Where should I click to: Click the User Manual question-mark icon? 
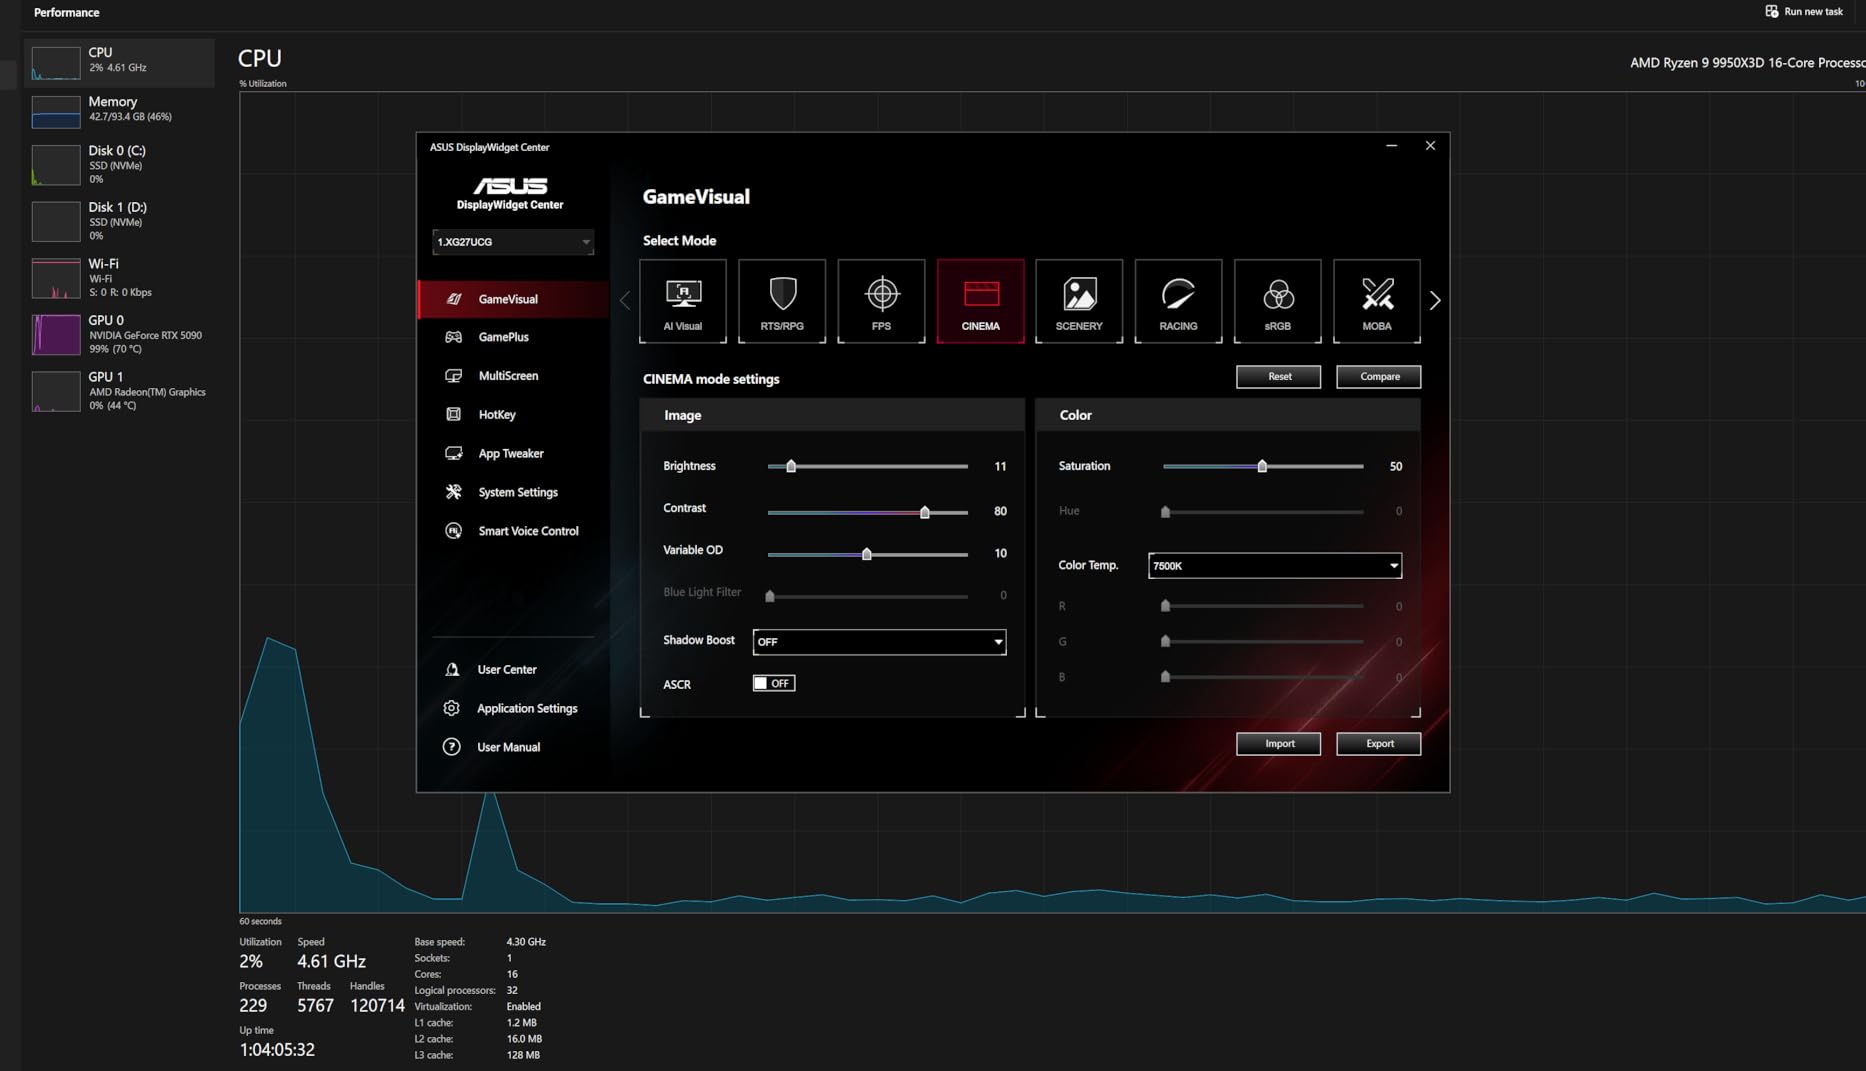pyautogui.click(x=452, y=747)
